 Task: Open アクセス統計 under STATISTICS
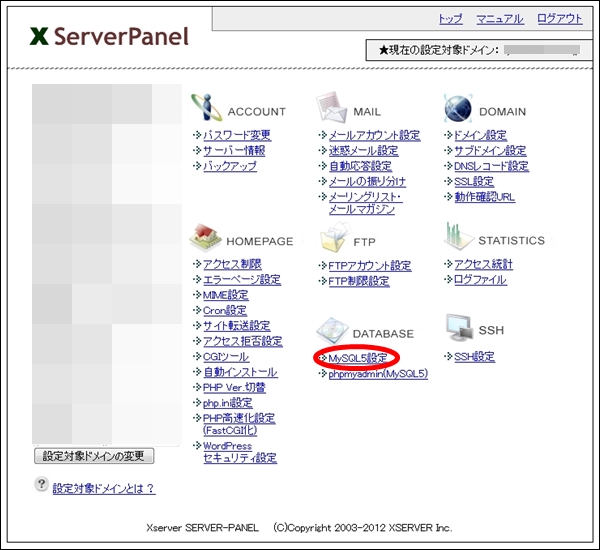click(483, 264)
